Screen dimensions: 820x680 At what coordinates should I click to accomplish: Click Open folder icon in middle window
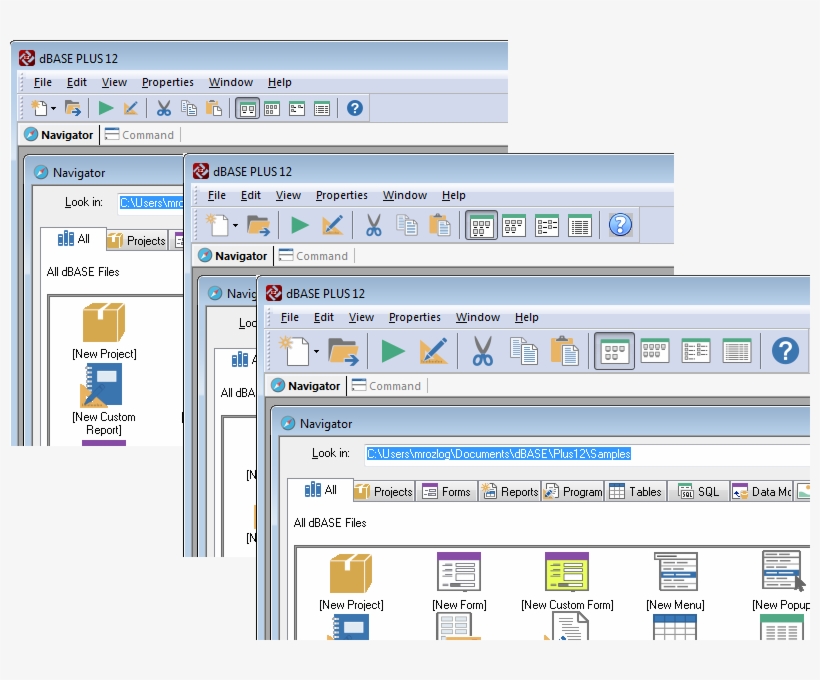(x=259, y=225)
